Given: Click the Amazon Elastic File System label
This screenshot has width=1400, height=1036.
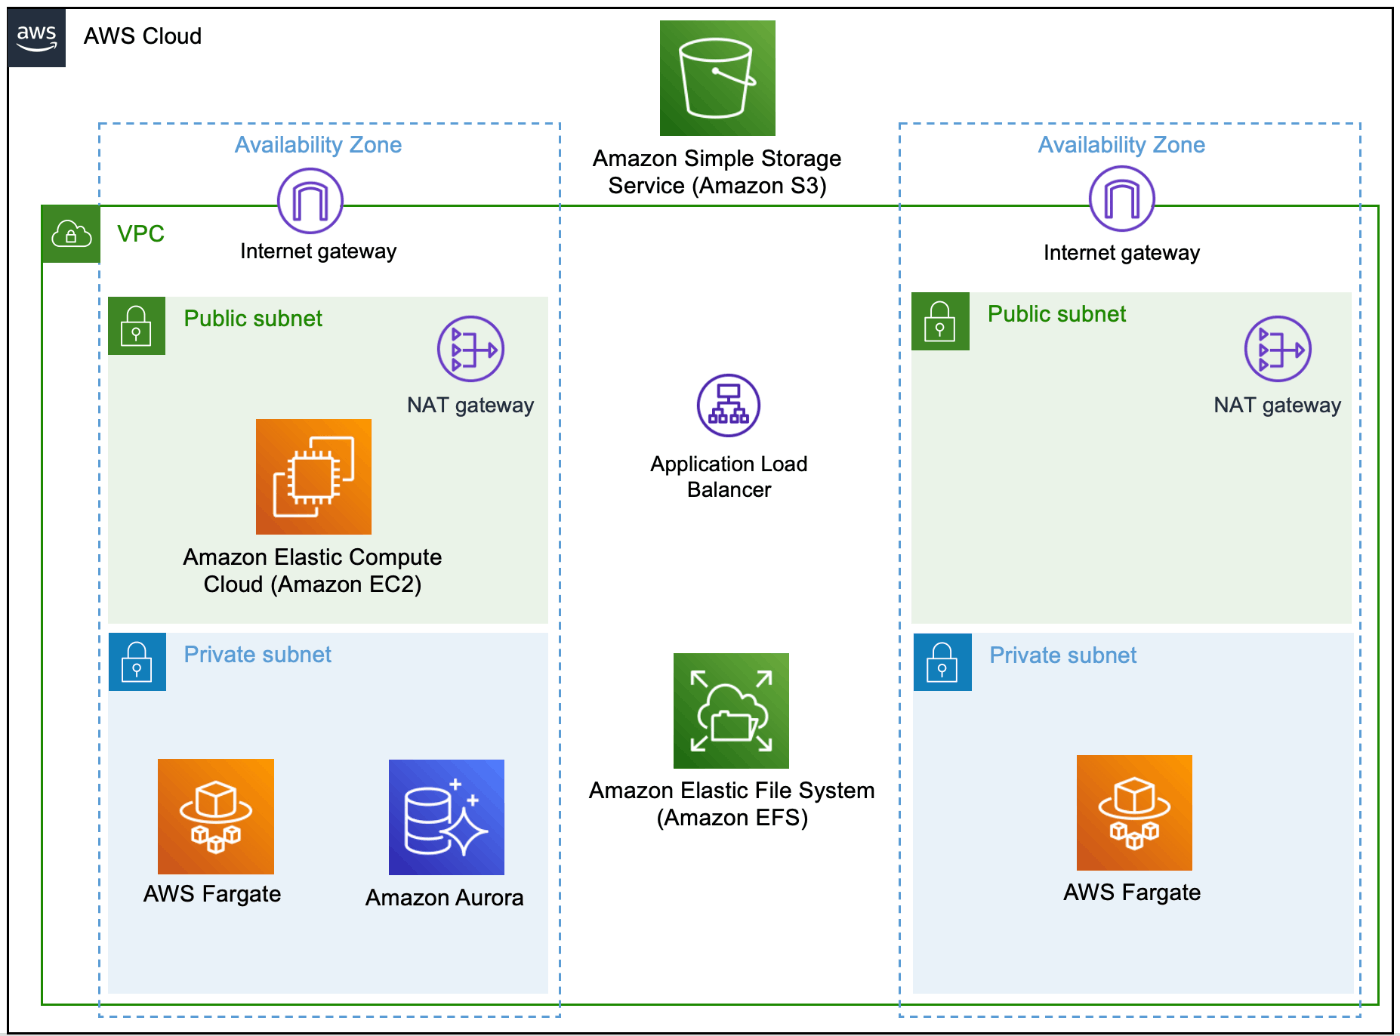Looking at the screenshot, I should pyautogui.click(x=732, y=803).
